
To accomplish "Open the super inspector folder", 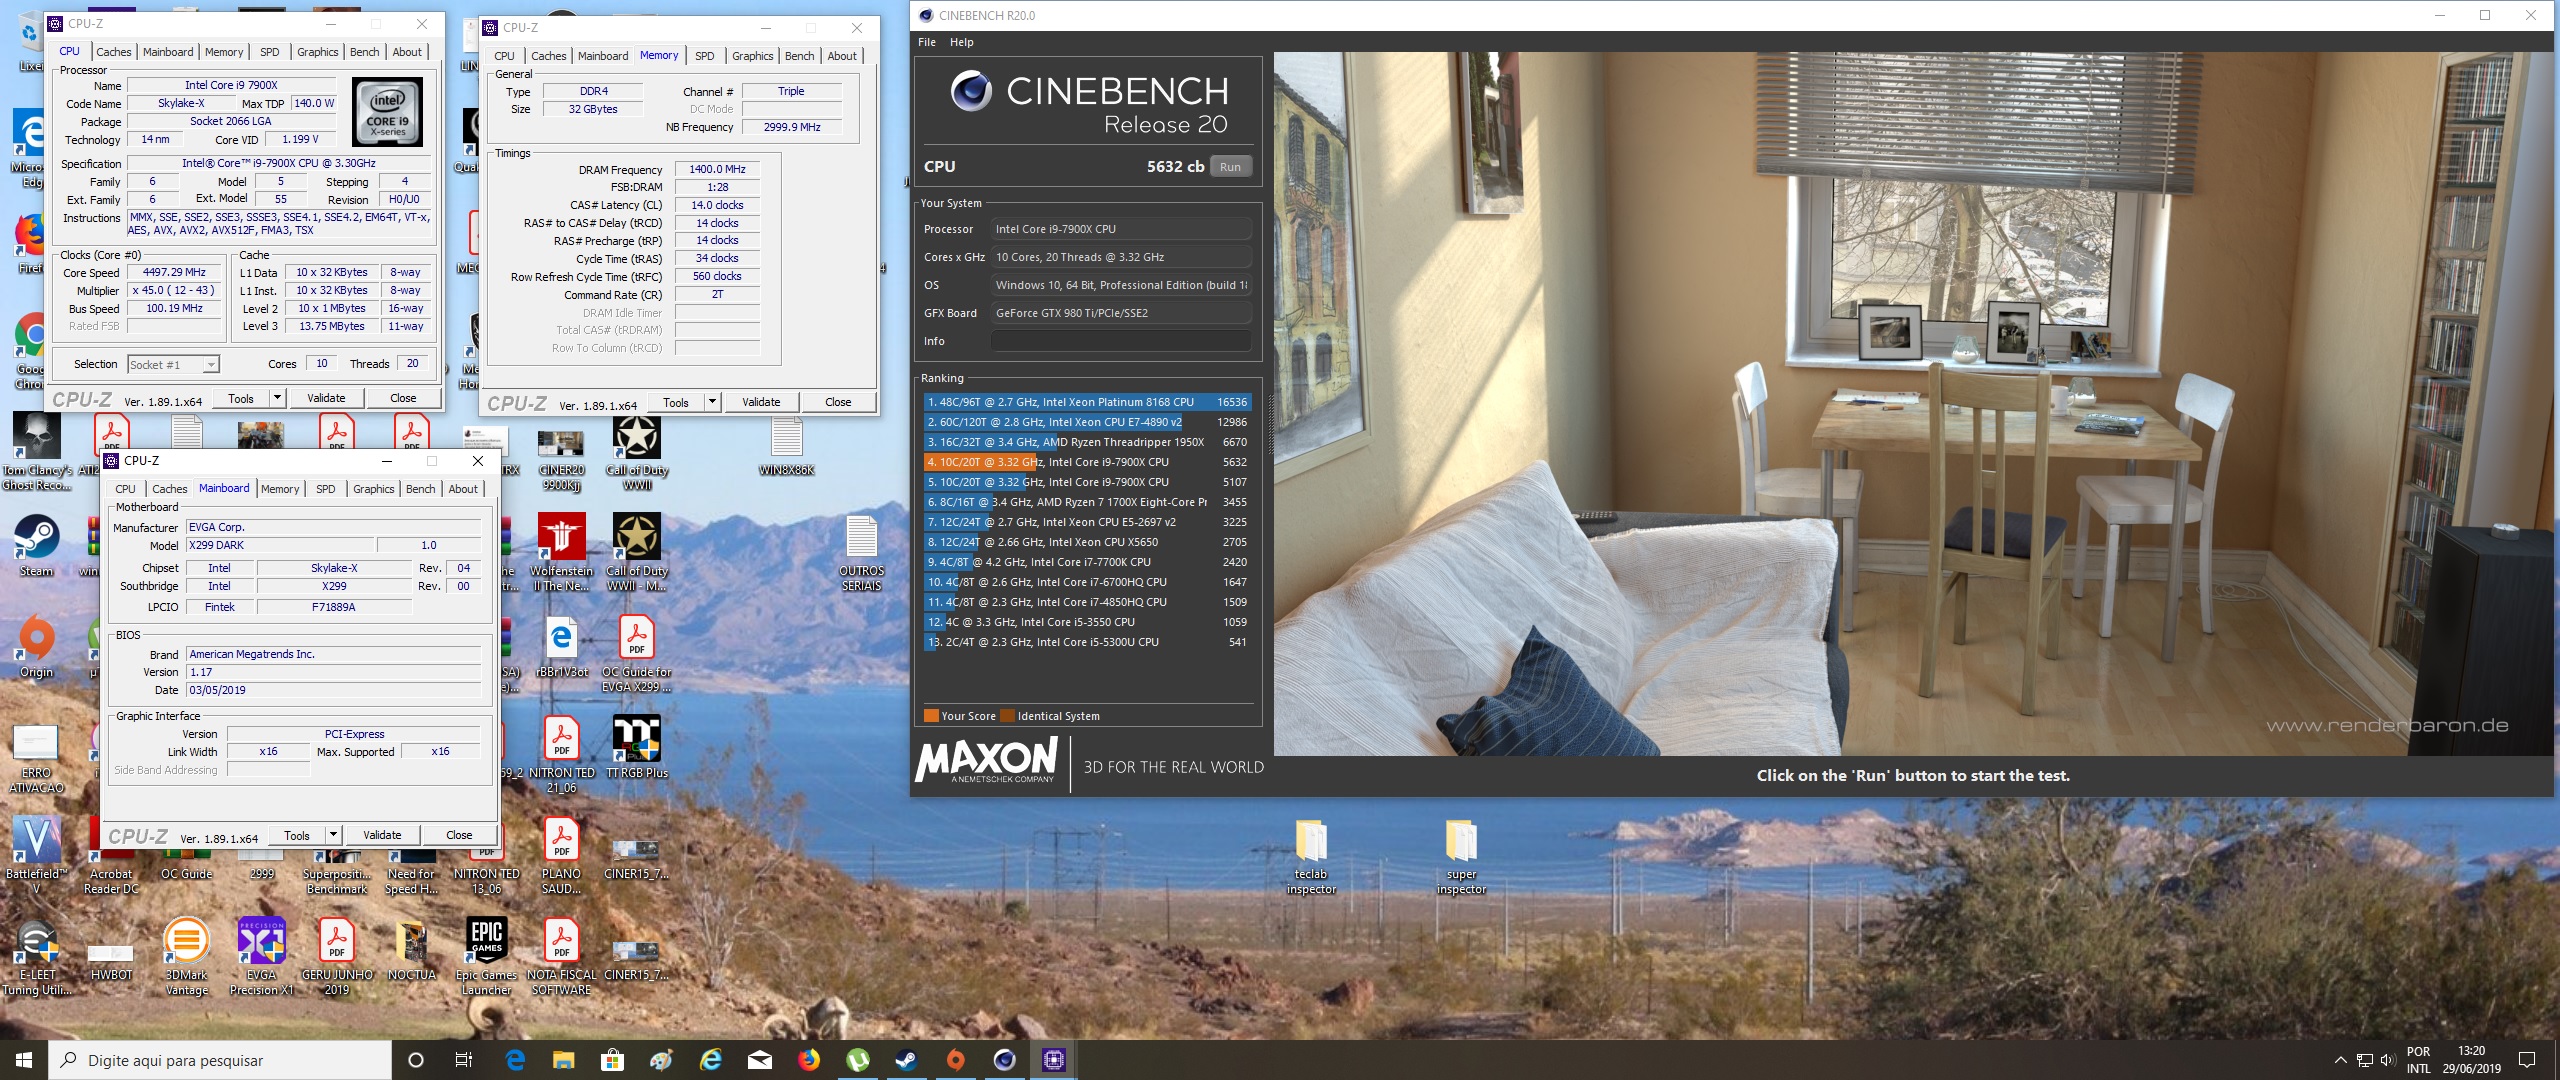I will click(x=1461, y=857).
